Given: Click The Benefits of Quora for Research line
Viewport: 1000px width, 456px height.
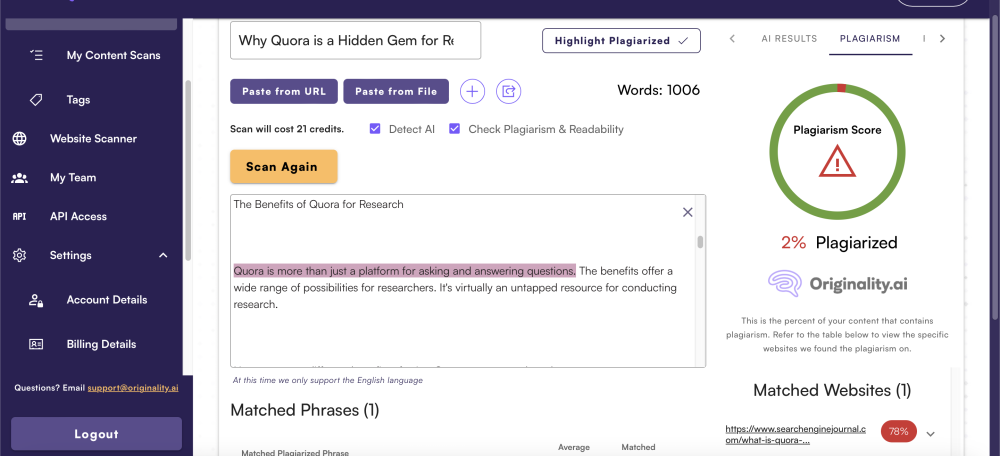Looking at the screenshot, I should (318, 205).
